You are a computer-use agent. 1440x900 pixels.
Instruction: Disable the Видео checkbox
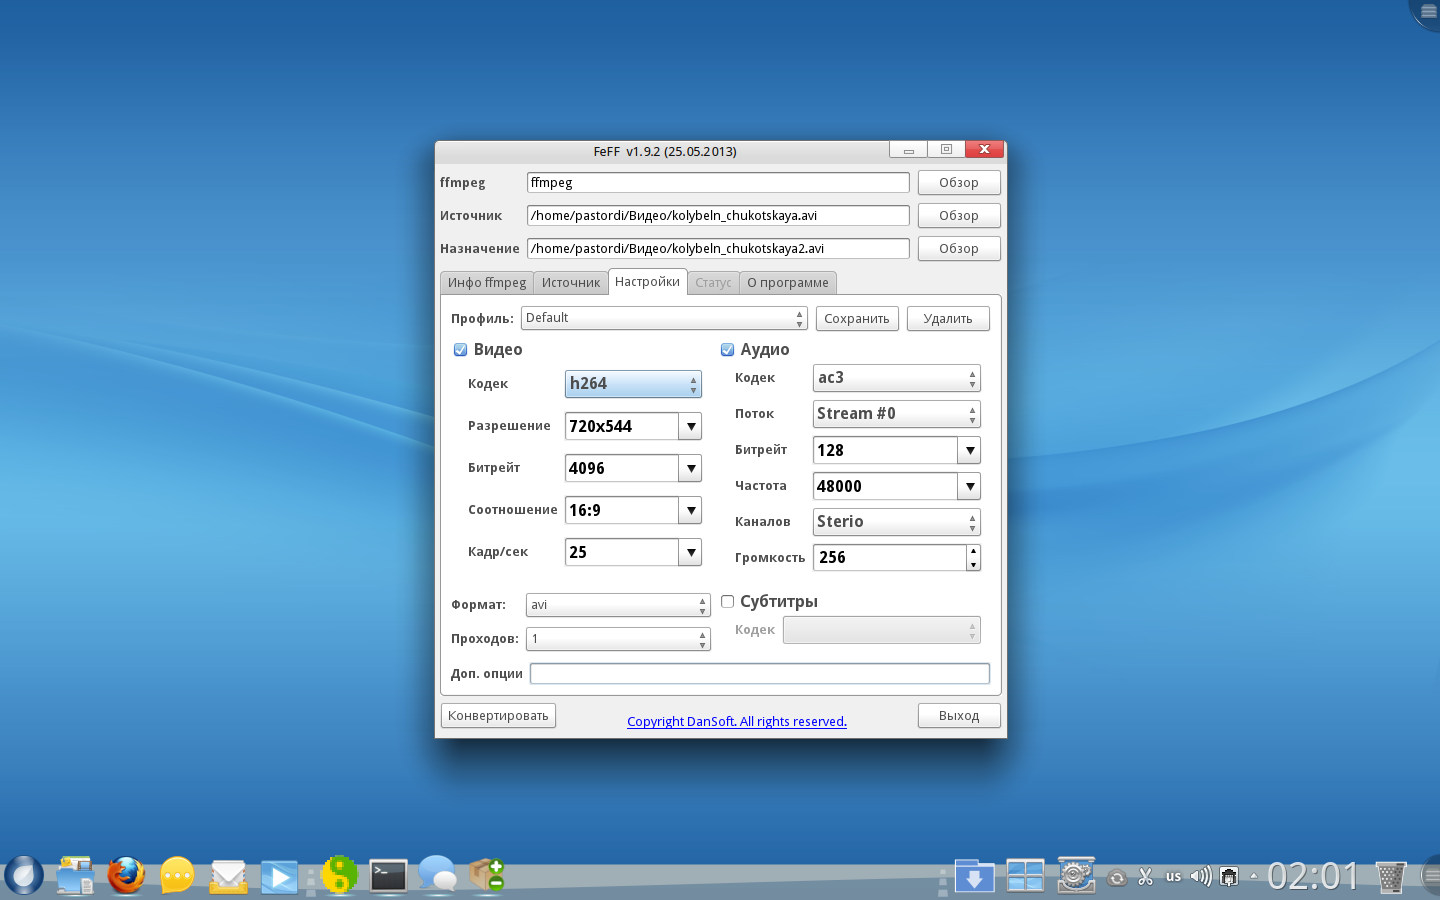click(x=461, y=350)
